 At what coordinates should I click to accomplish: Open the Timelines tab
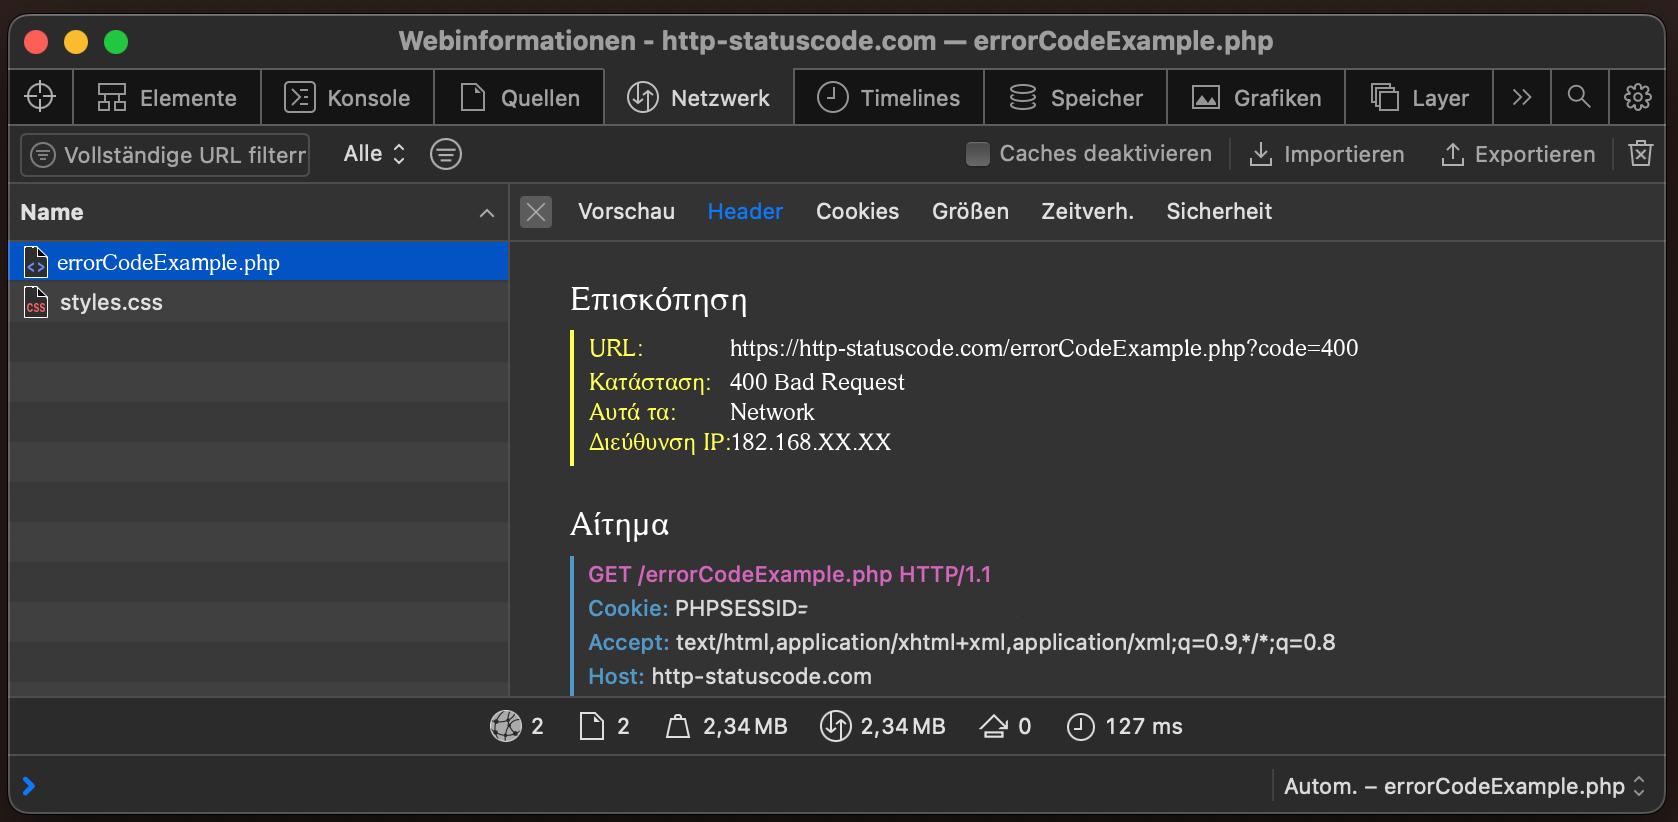pyautogui.click(x=889, y=97)
